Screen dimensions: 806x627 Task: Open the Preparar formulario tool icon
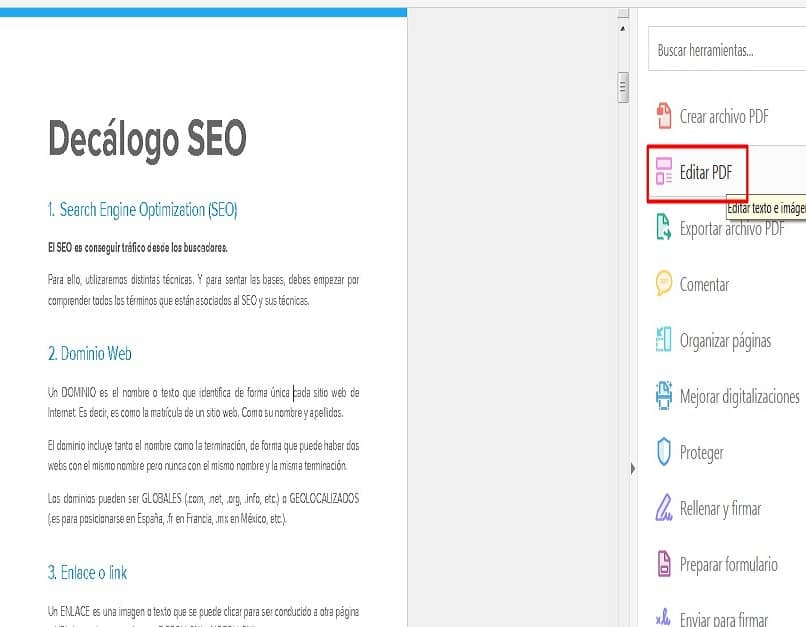point(664,564)
